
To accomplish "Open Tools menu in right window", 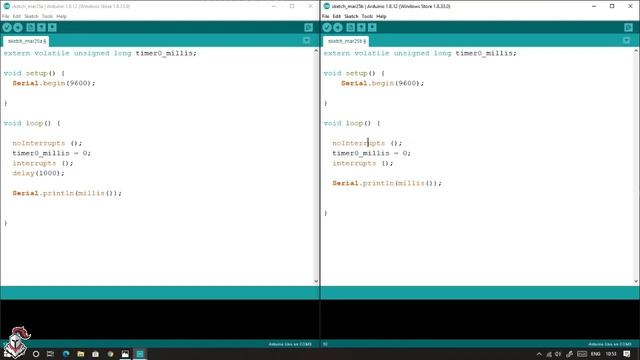I will (367, 16).
